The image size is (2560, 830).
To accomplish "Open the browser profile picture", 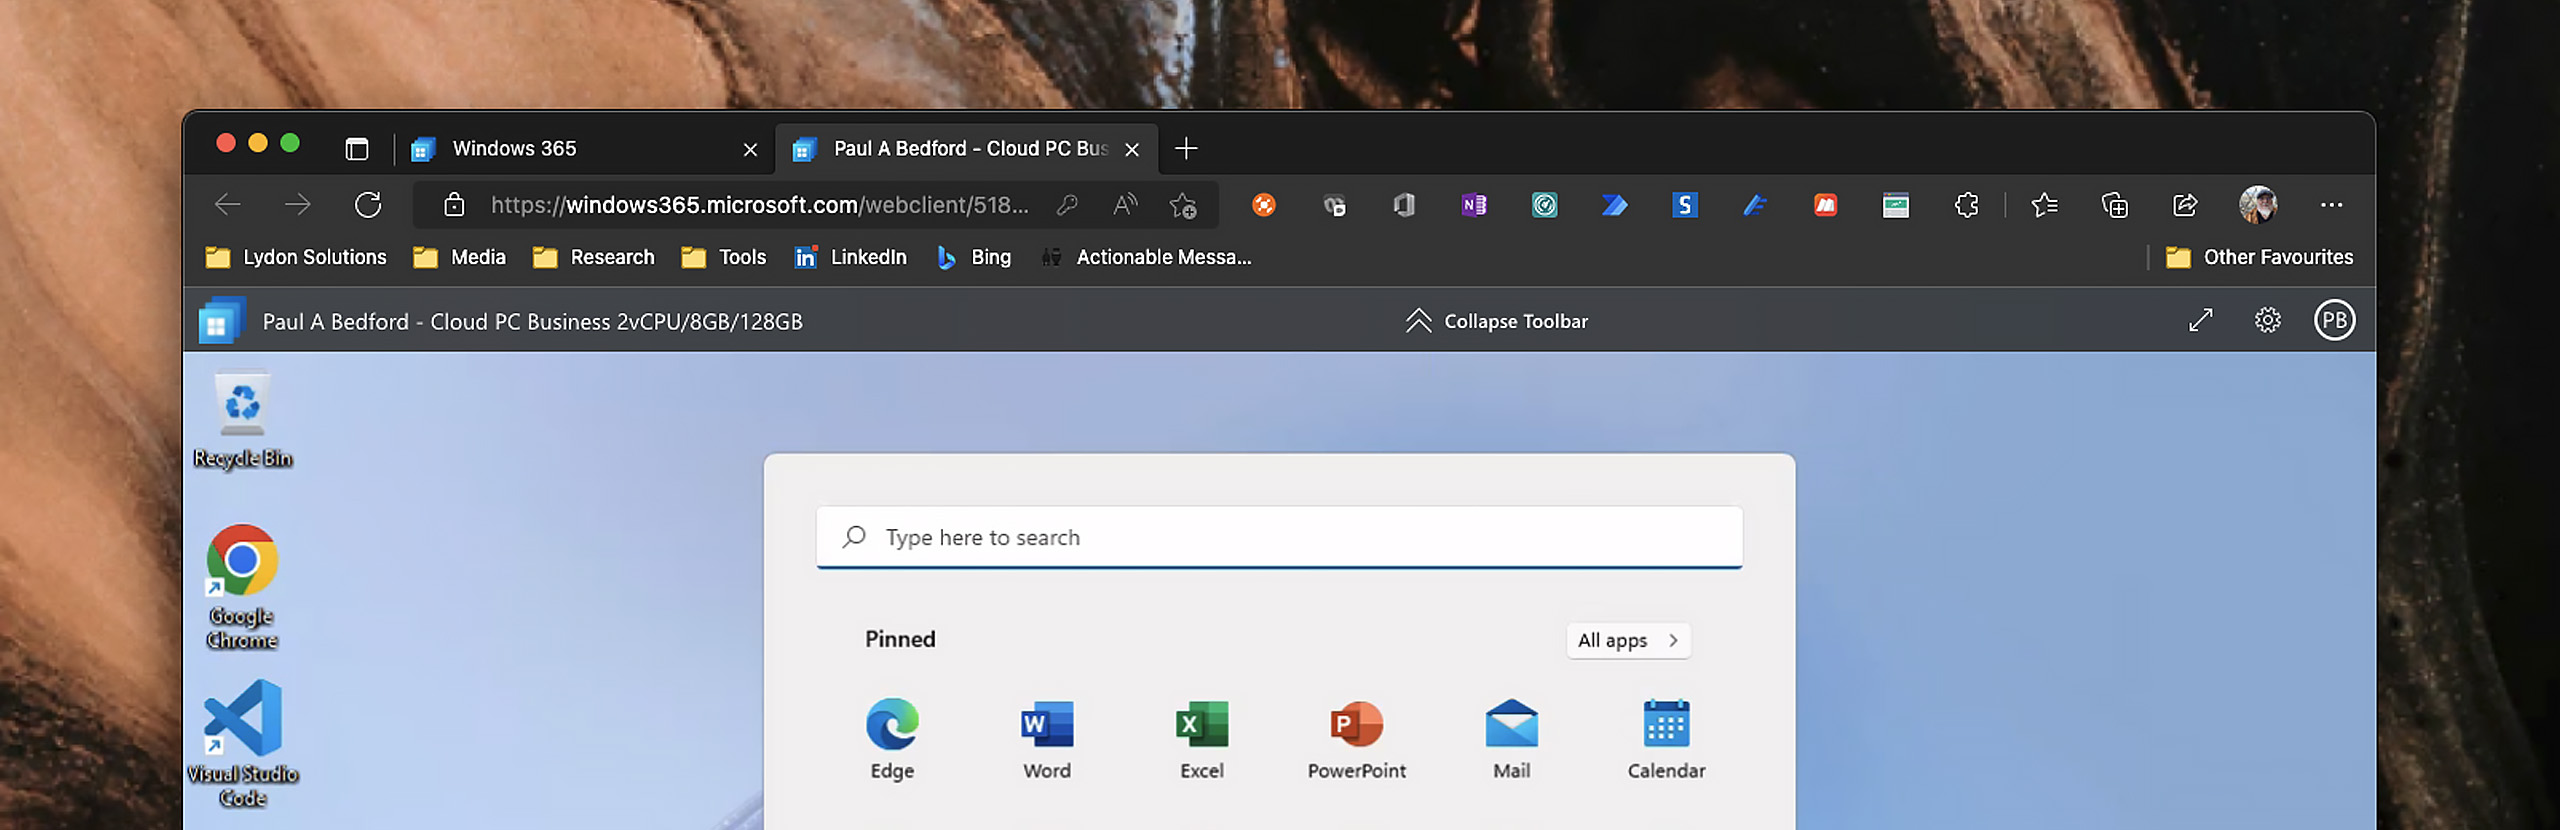I will click(x=2258, y=205).
